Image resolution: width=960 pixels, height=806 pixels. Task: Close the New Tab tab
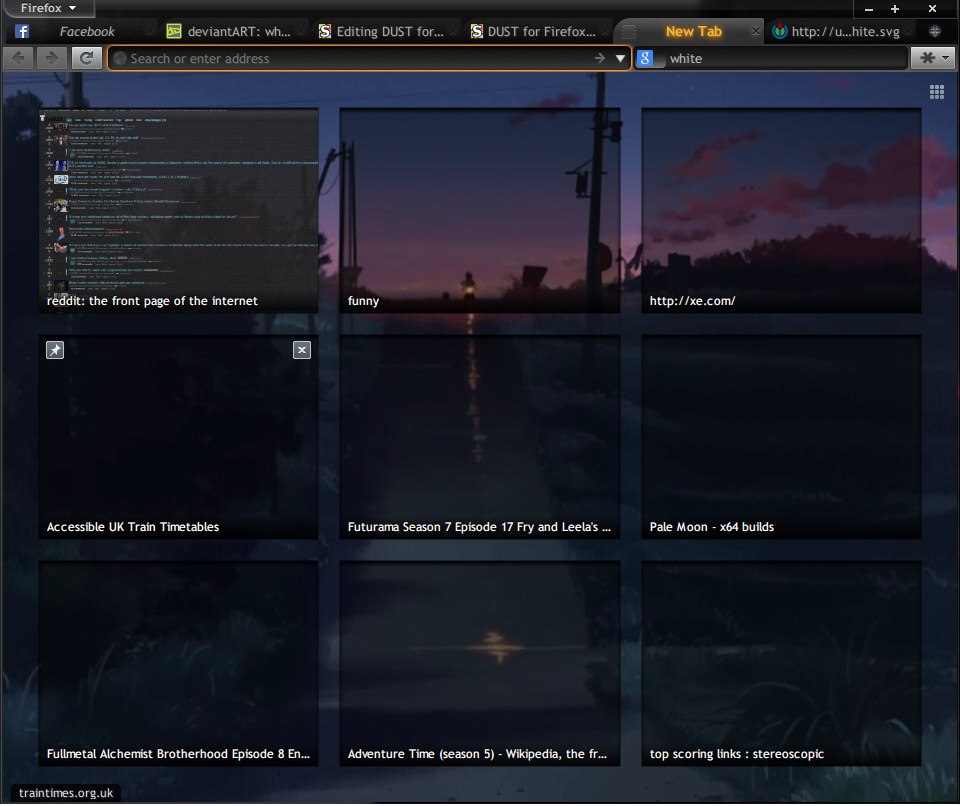(756, 31)
